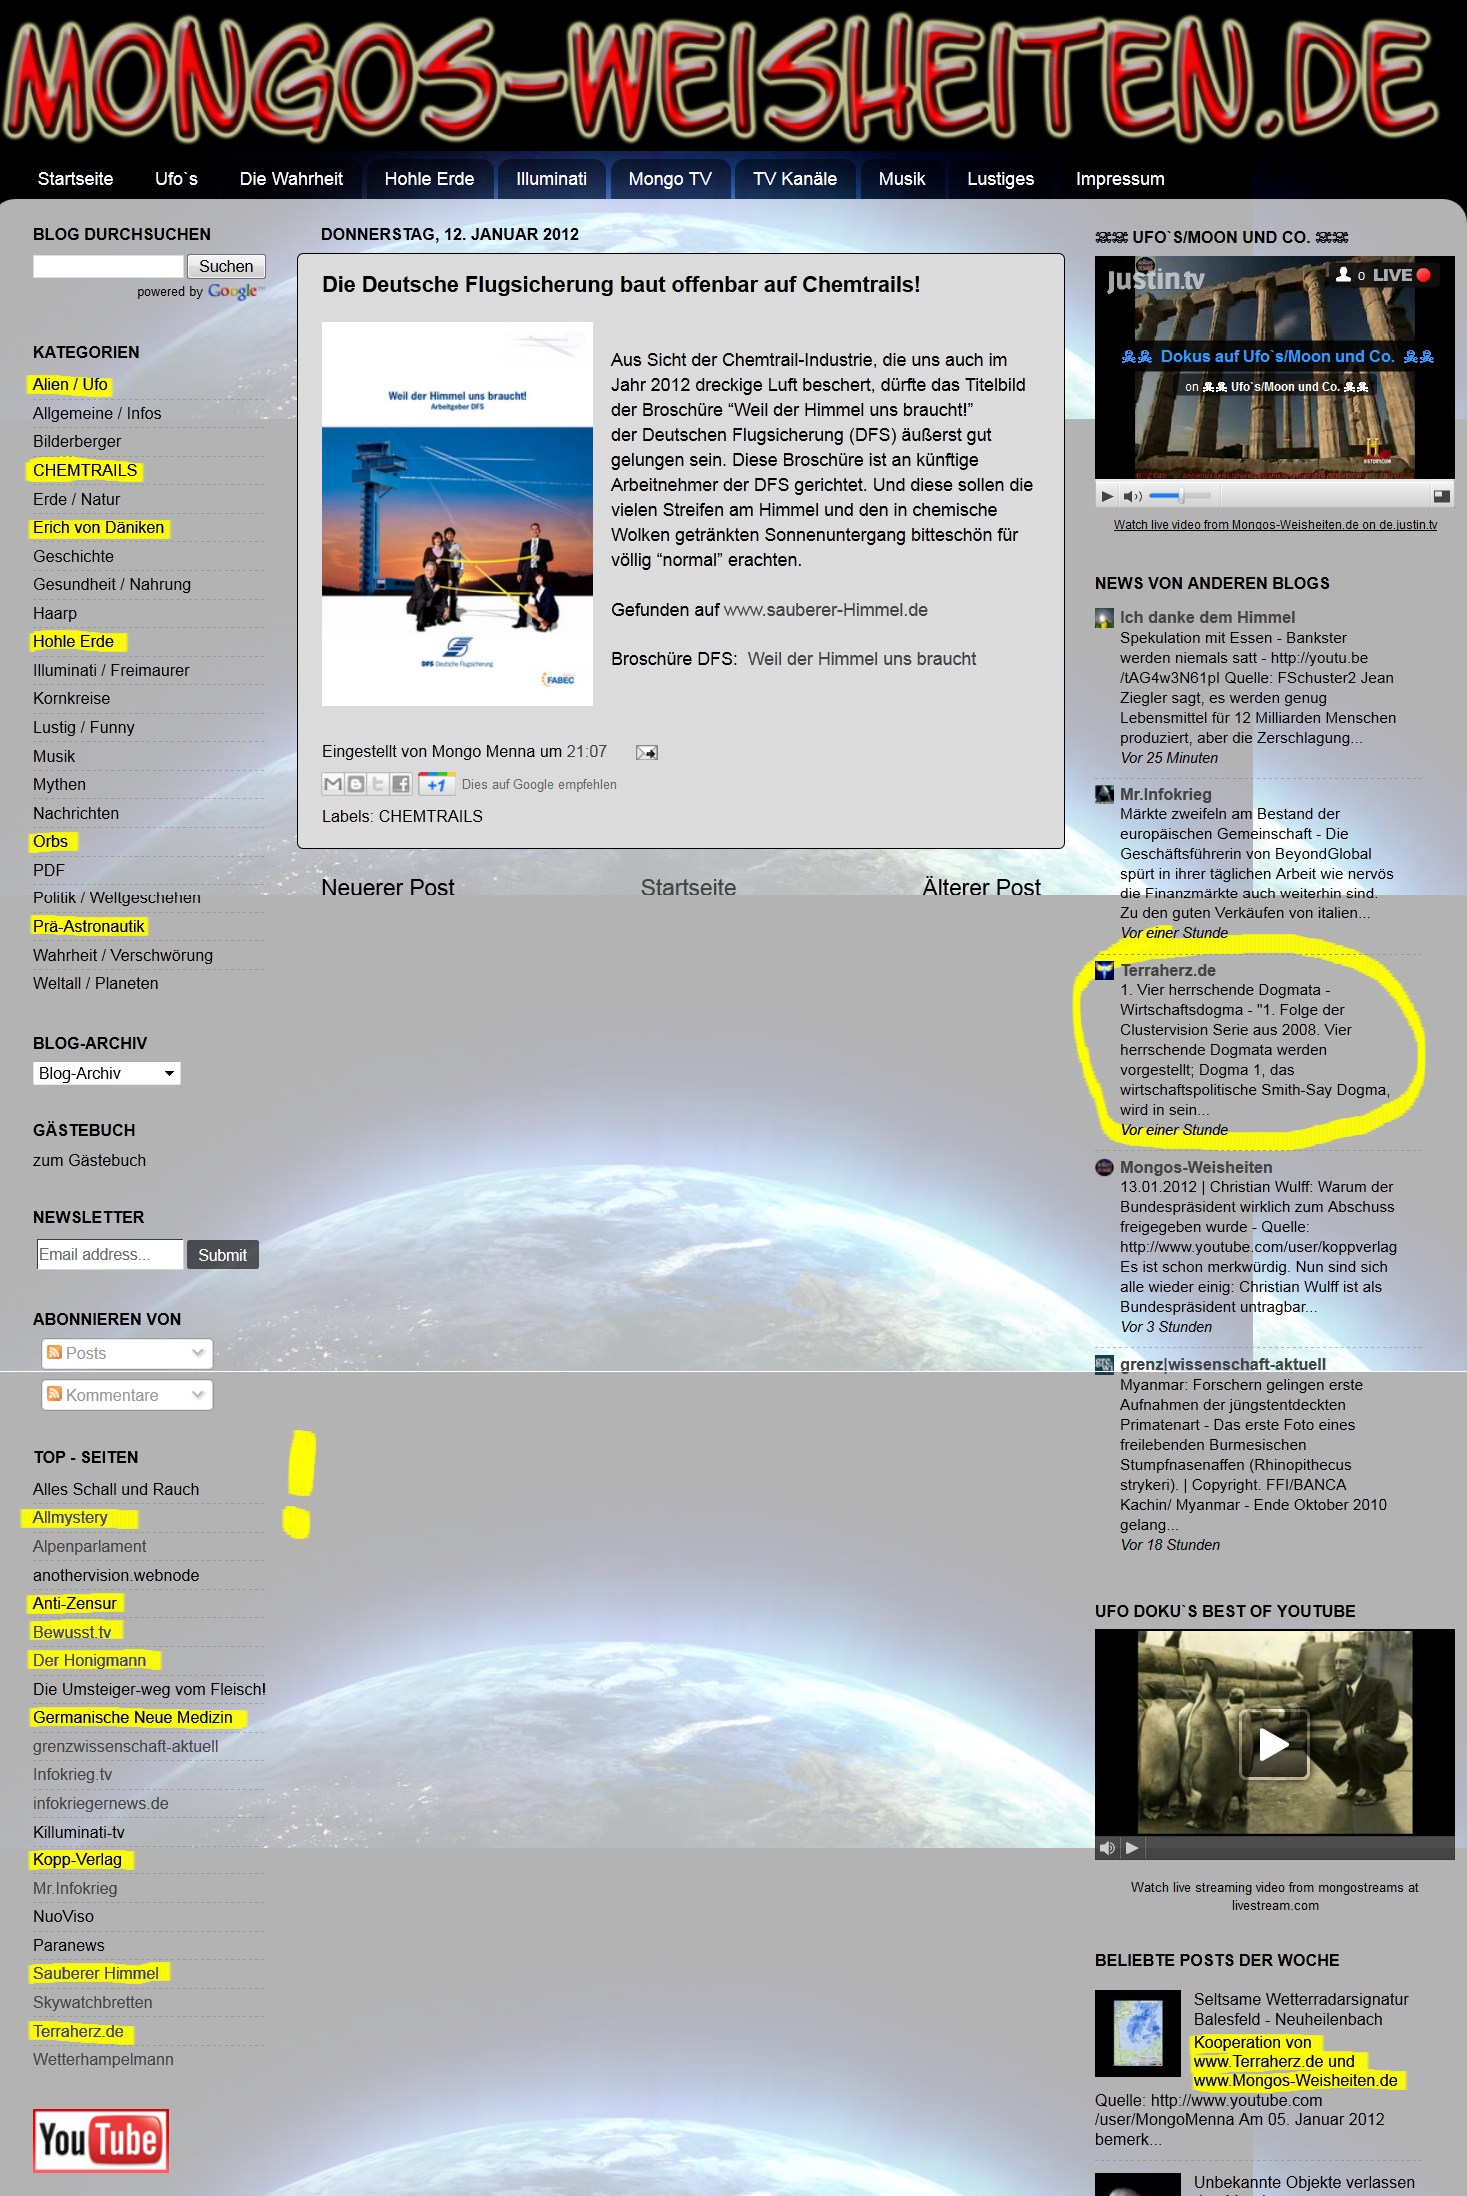Viewport: 1467px width, 2196px height.
Task: Click the Neuerer Post link
Action: pyautogui.click(x=388, y=887)
